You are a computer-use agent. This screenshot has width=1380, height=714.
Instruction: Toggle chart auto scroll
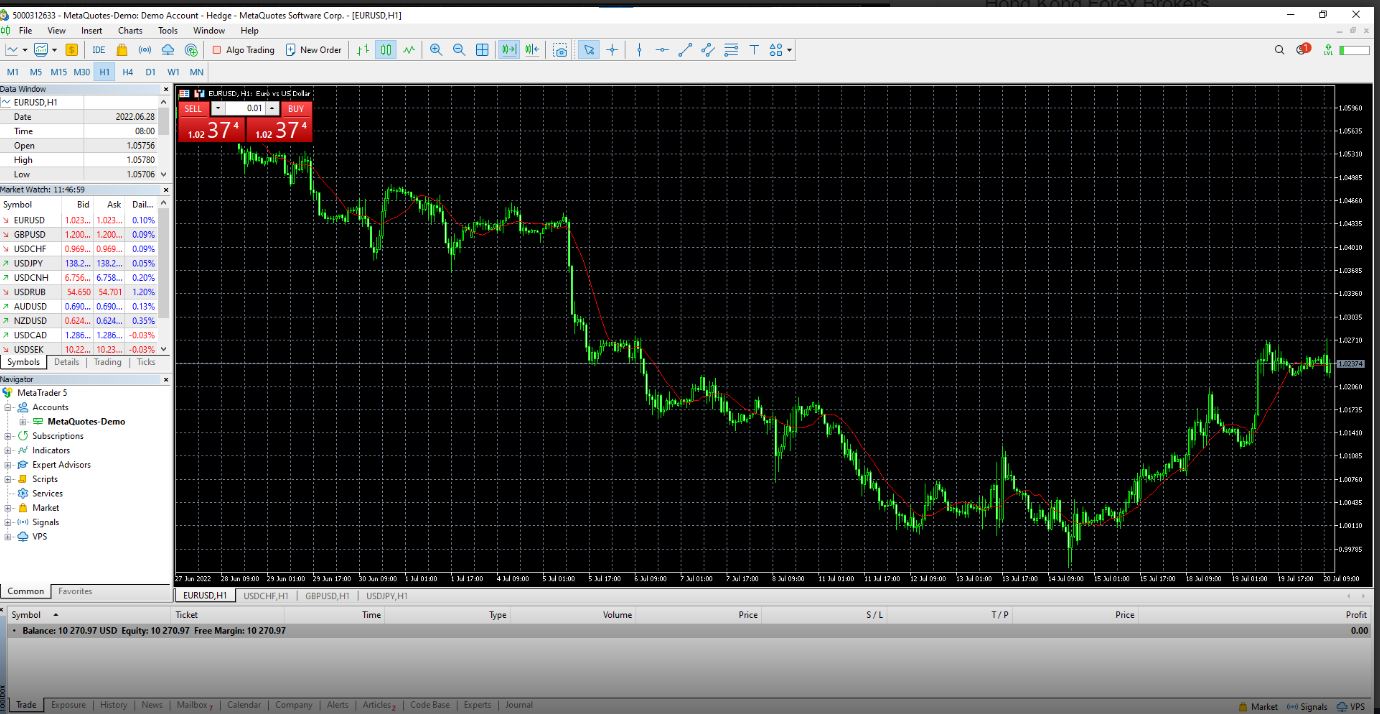509,50
